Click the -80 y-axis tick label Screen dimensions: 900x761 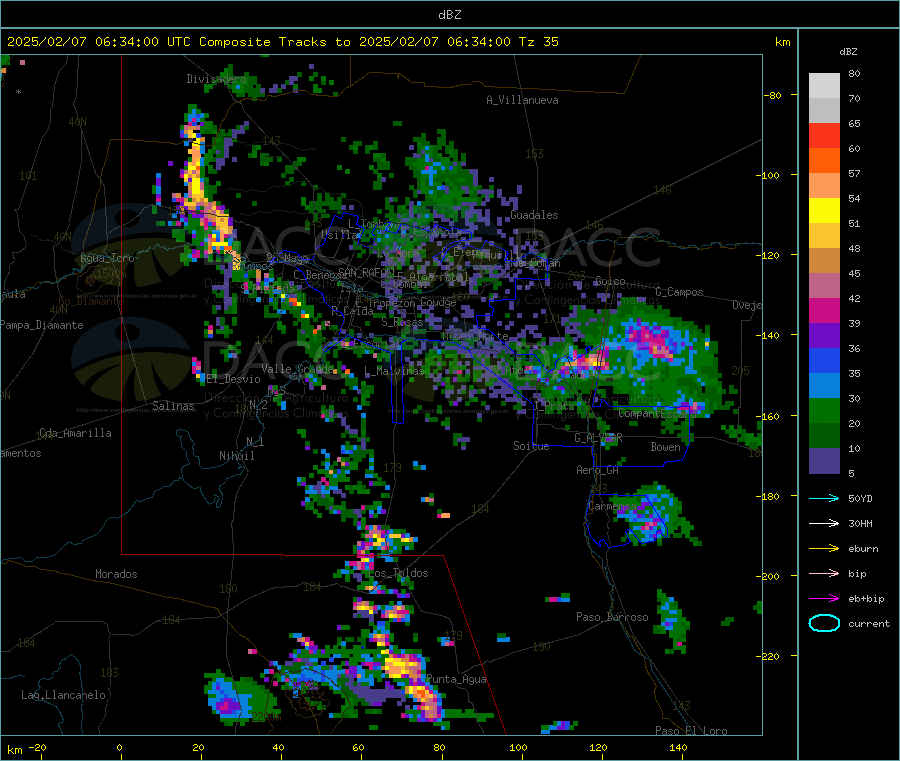(772, 95)
